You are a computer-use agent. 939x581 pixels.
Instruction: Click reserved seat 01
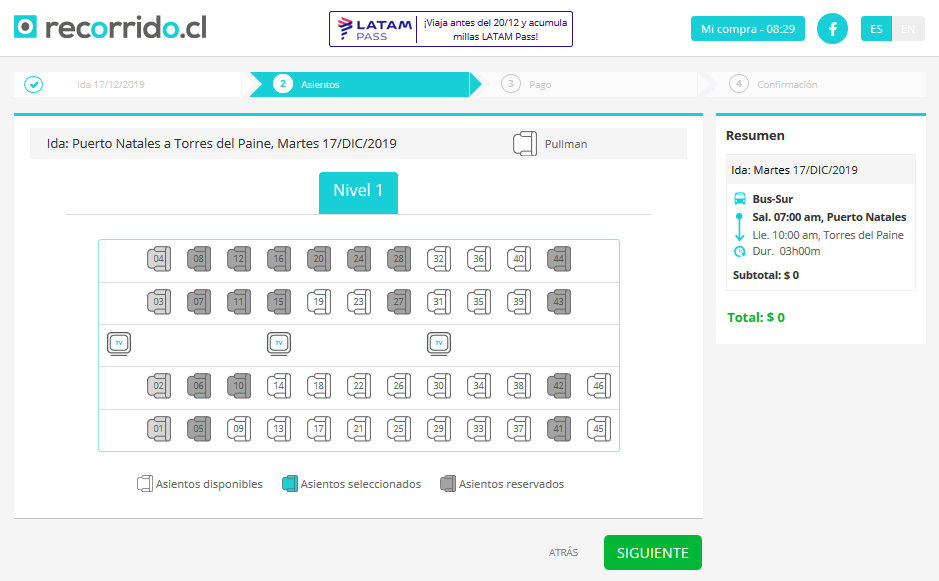[x=159, y=429]
